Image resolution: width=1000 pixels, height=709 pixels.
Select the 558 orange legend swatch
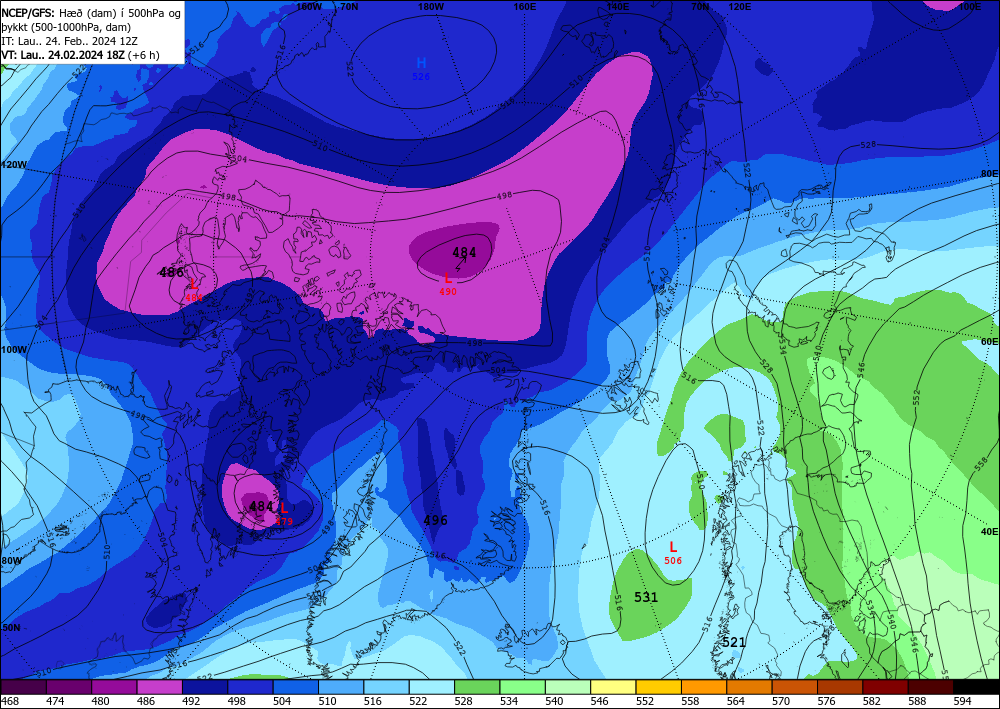coord(704,687)
